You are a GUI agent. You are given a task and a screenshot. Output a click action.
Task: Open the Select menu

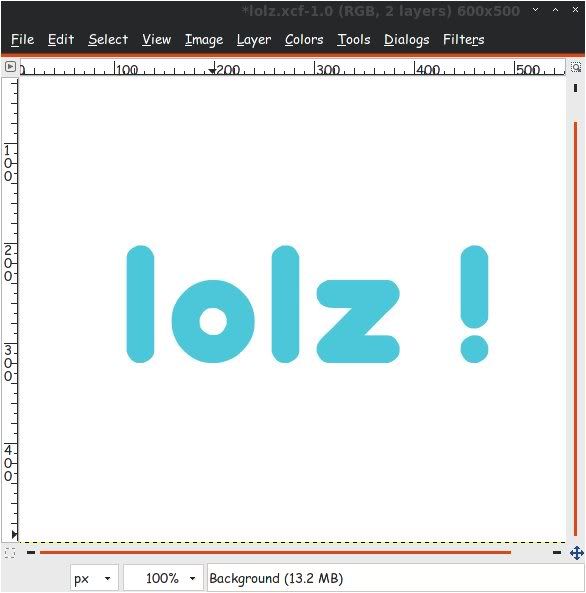[108, 39]
